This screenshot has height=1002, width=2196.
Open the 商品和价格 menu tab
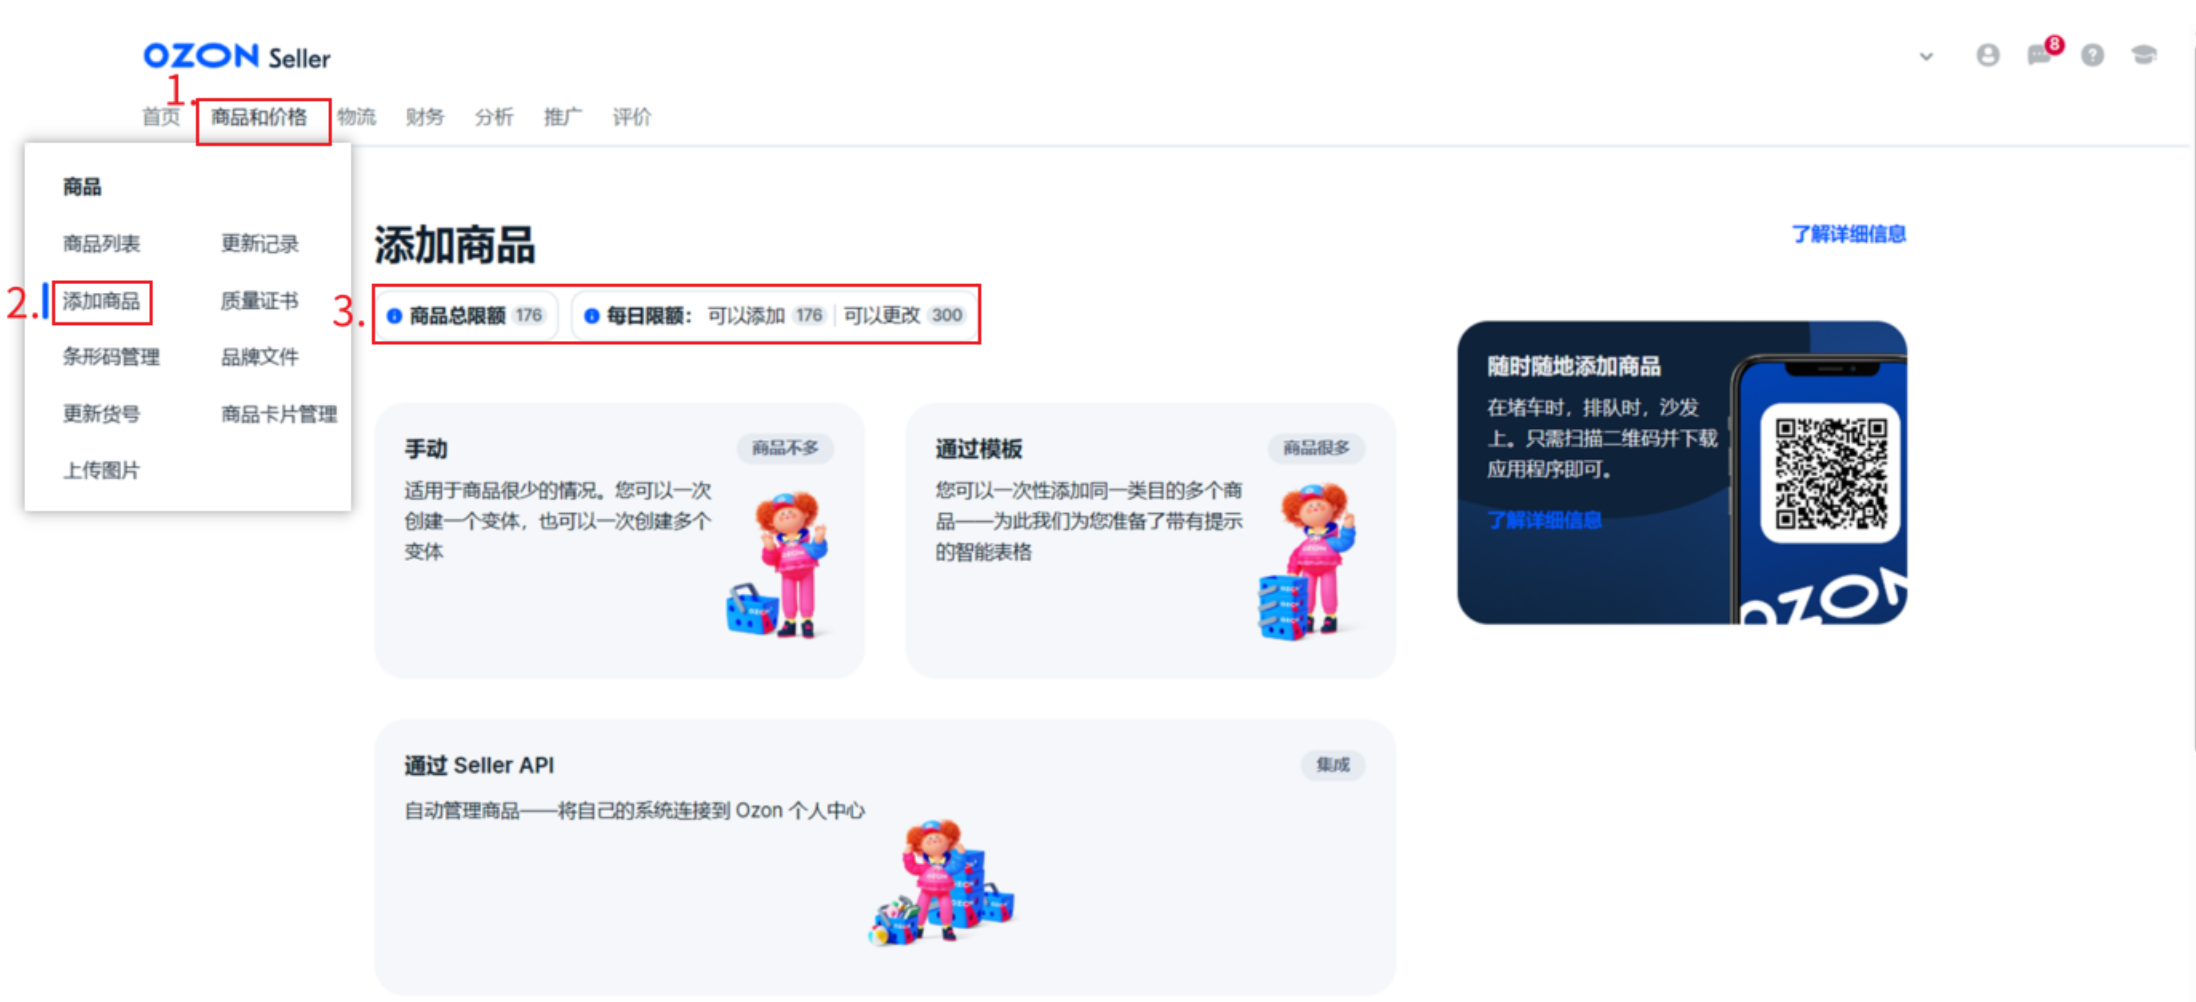click(x=259, y=117)
